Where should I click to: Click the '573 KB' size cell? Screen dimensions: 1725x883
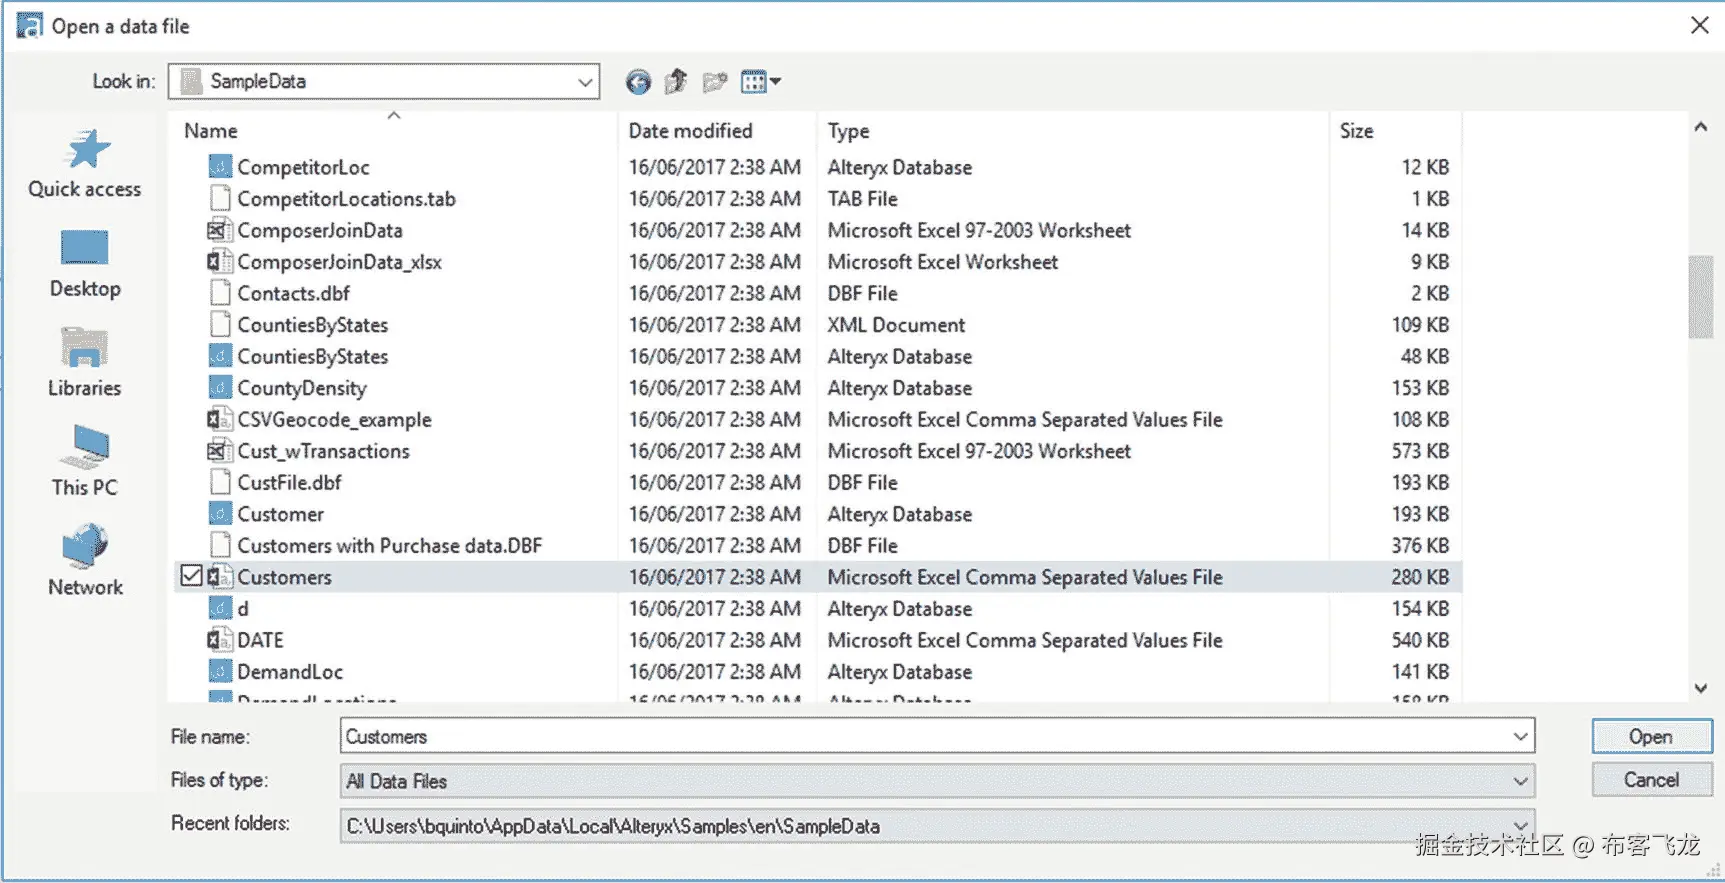[1420, 451]
